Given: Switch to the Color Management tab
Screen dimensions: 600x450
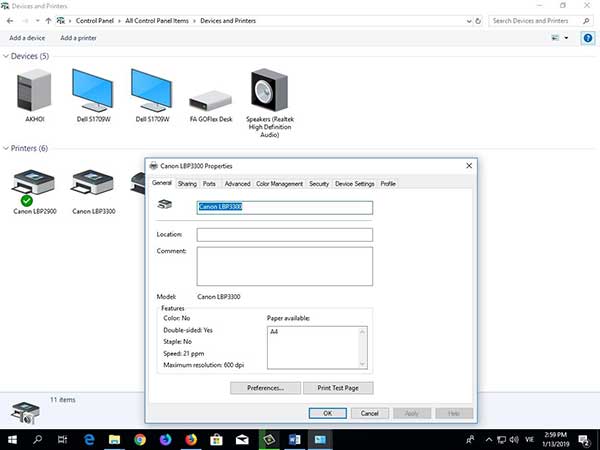Looking at the screenshot, I should [x=279, y=184].
